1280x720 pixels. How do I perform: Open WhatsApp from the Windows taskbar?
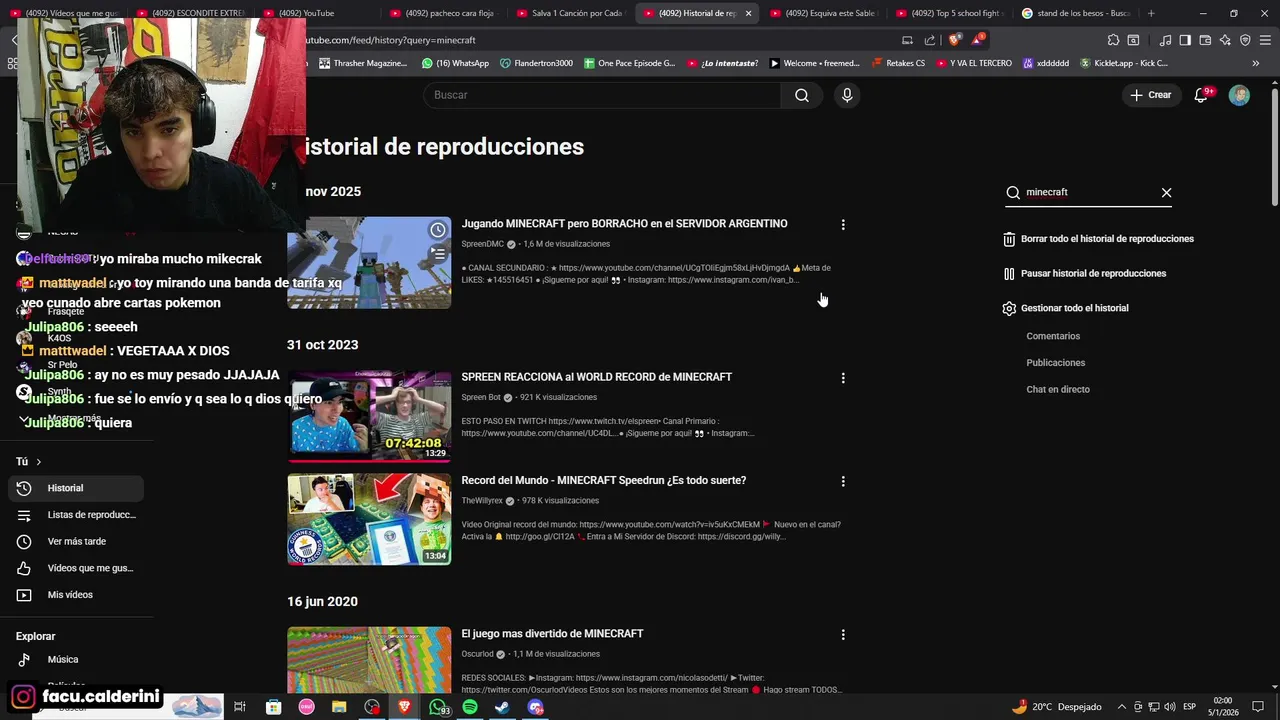pos(439,707)
